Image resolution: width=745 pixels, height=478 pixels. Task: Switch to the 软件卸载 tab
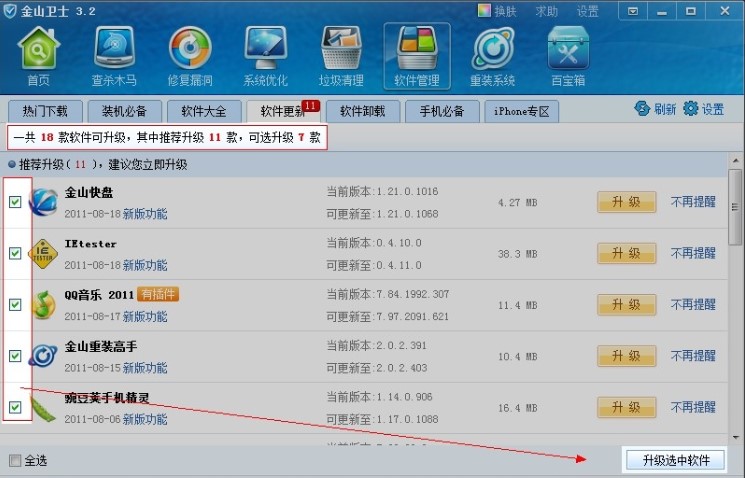tap(363, 112)
